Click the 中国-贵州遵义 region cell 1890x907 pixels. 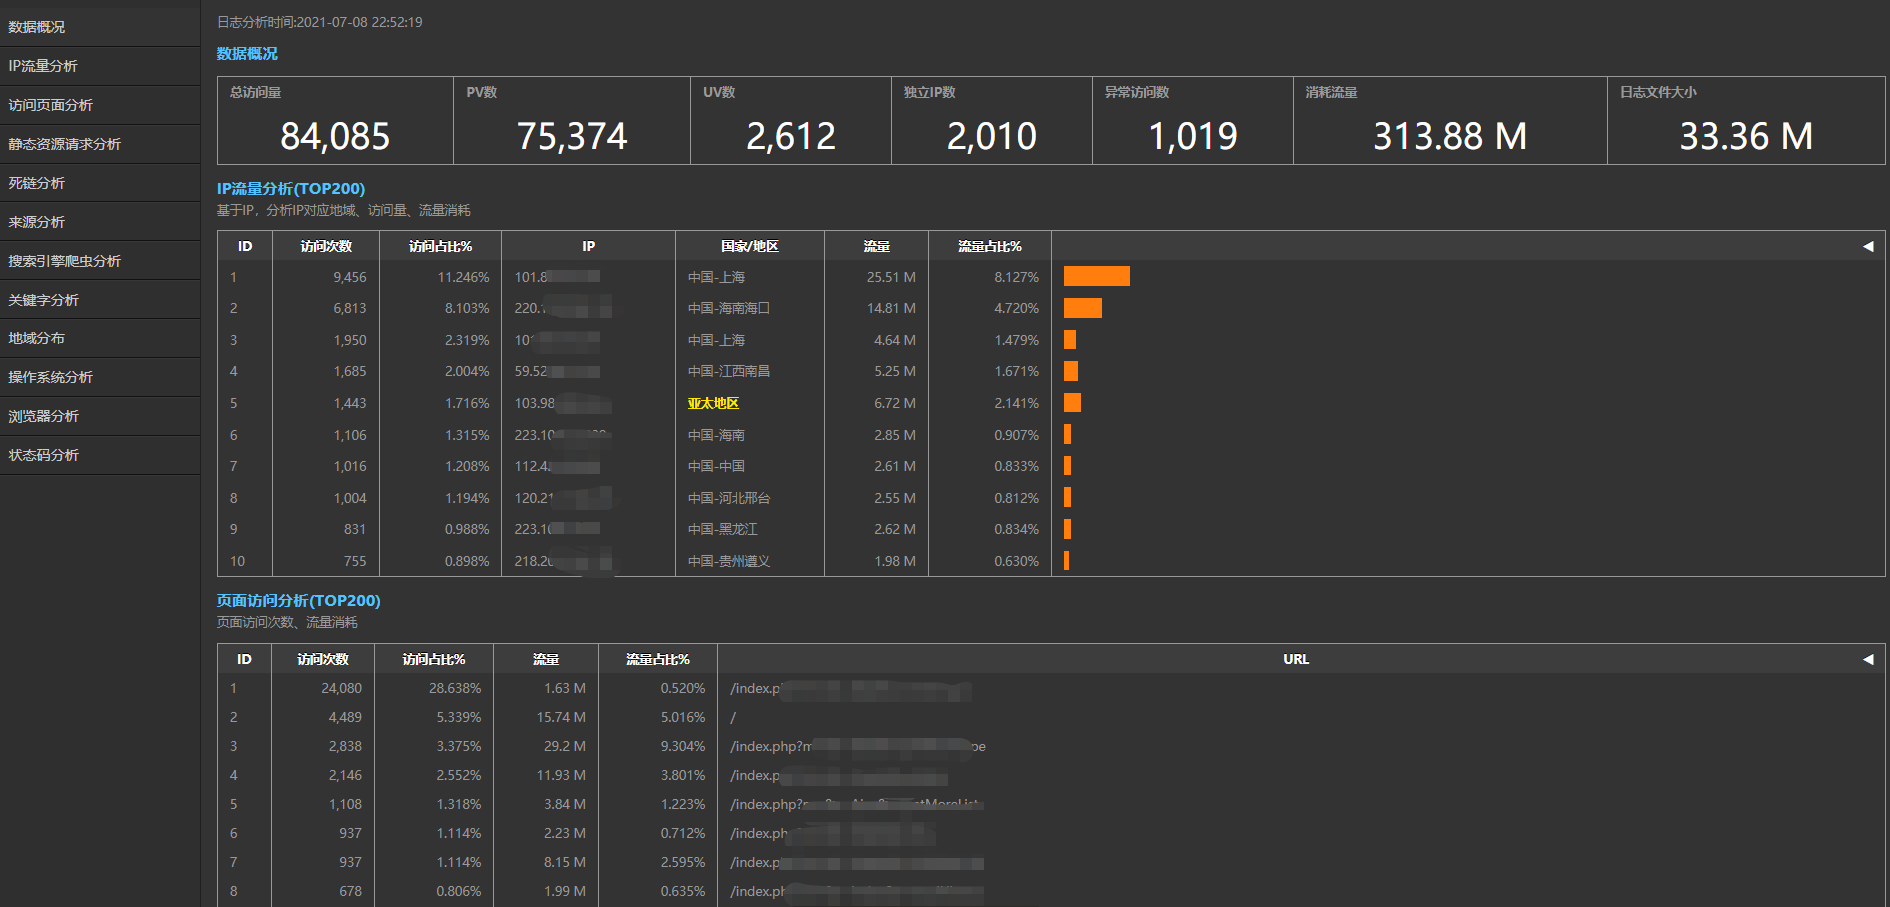(729, 561)
